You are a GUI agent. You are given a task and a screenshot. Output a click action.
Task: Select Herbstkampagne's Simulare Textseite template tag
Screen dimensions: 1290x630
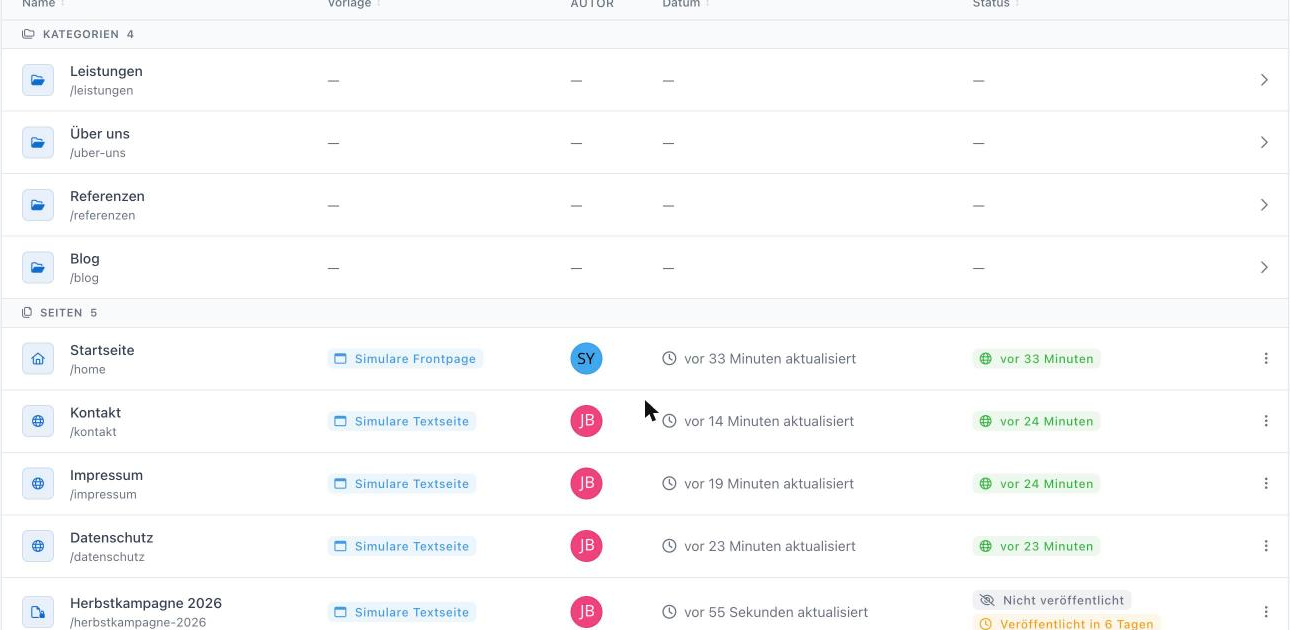pos(401,612)
